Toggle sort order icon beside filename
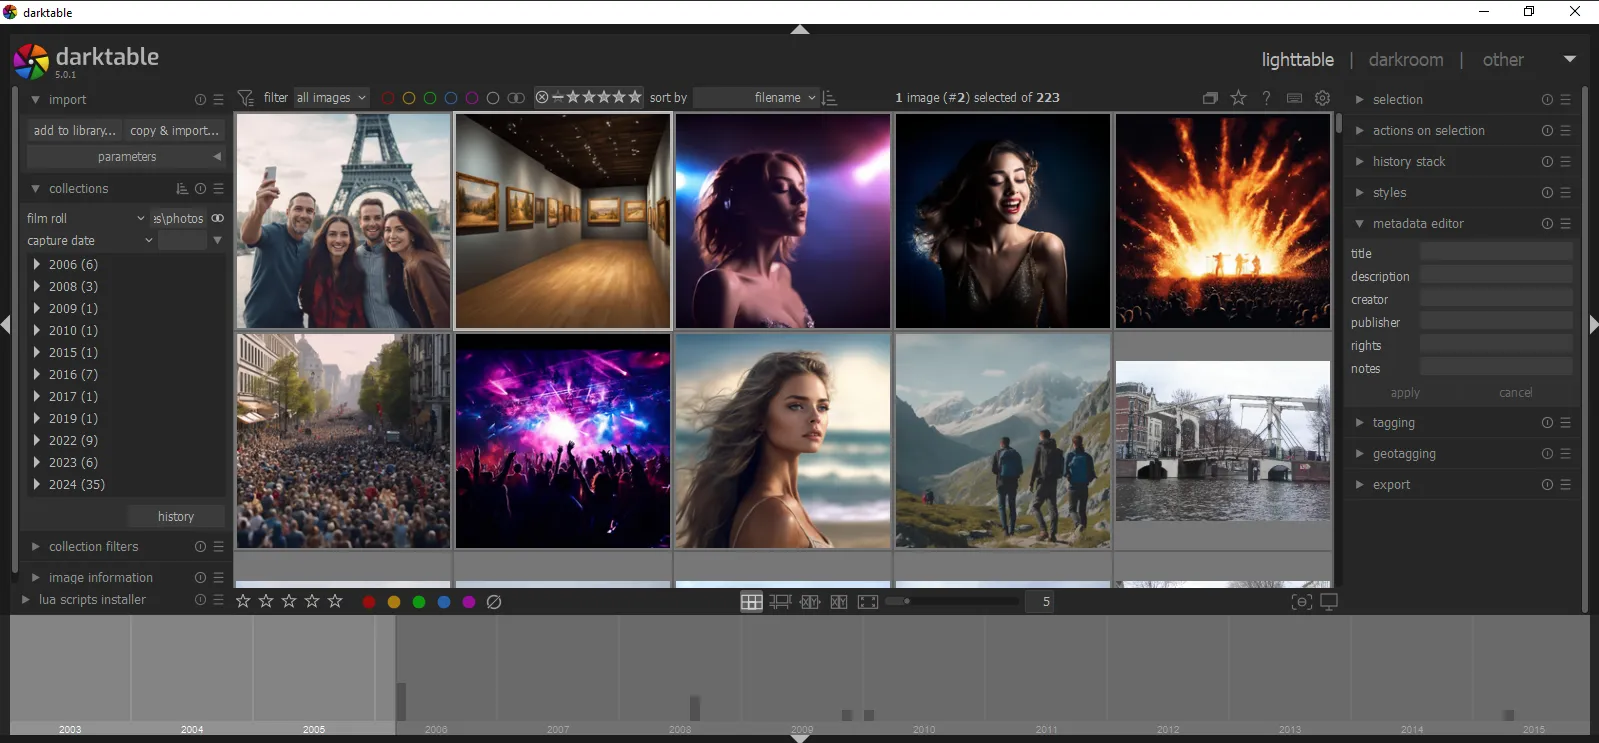This screenshot has height=743, width=1599. pos(829,98)
